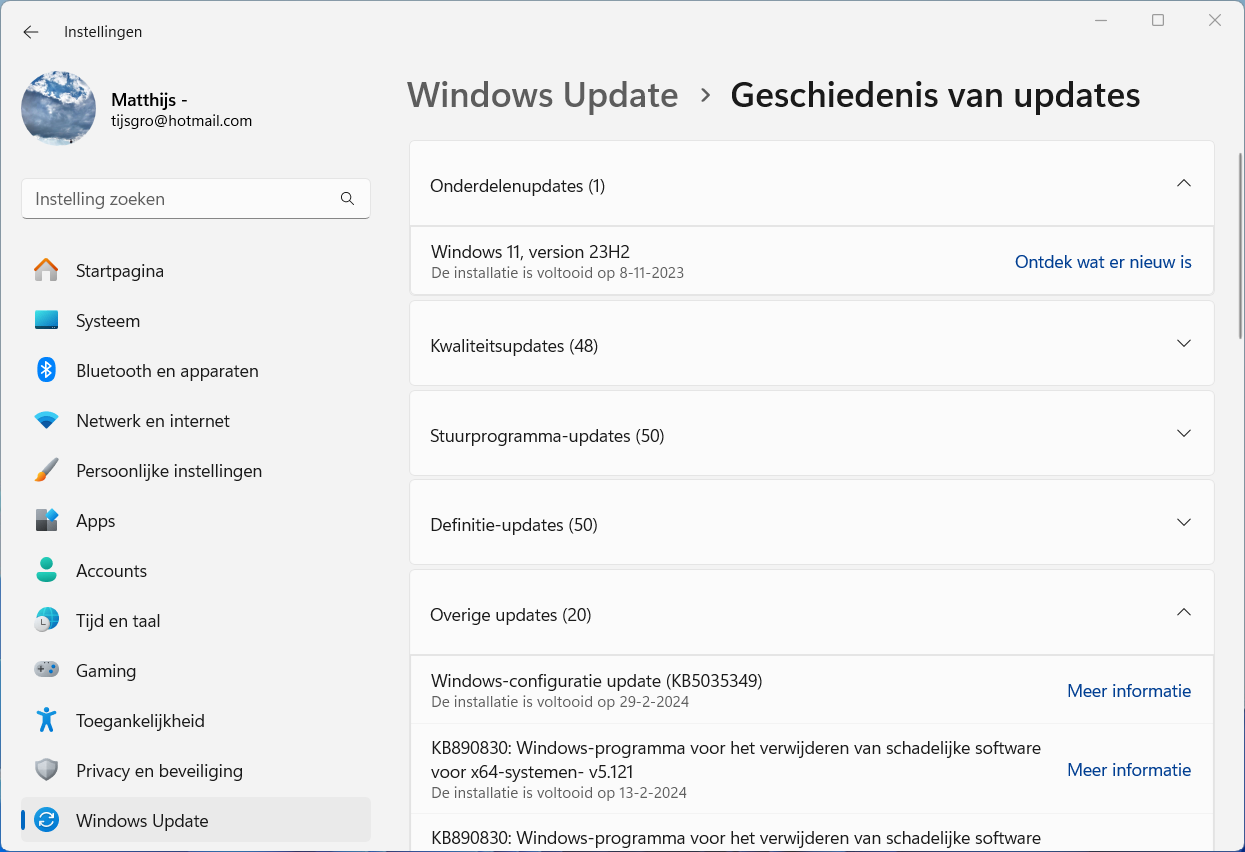Expand Kwaliteitsupdates (48) section
Viewport: 1245px width, 852px height.
pos(1184,344)
